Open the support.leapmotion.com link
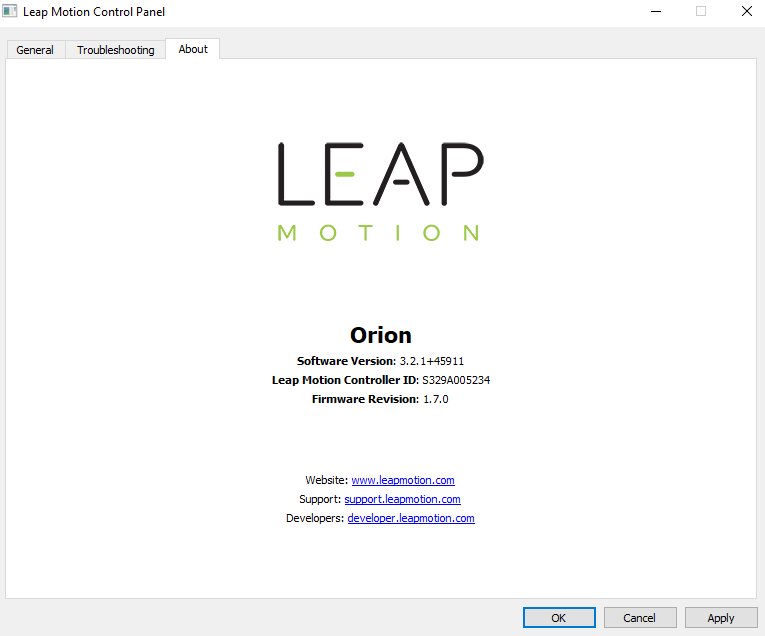 [x=403, y=499]
